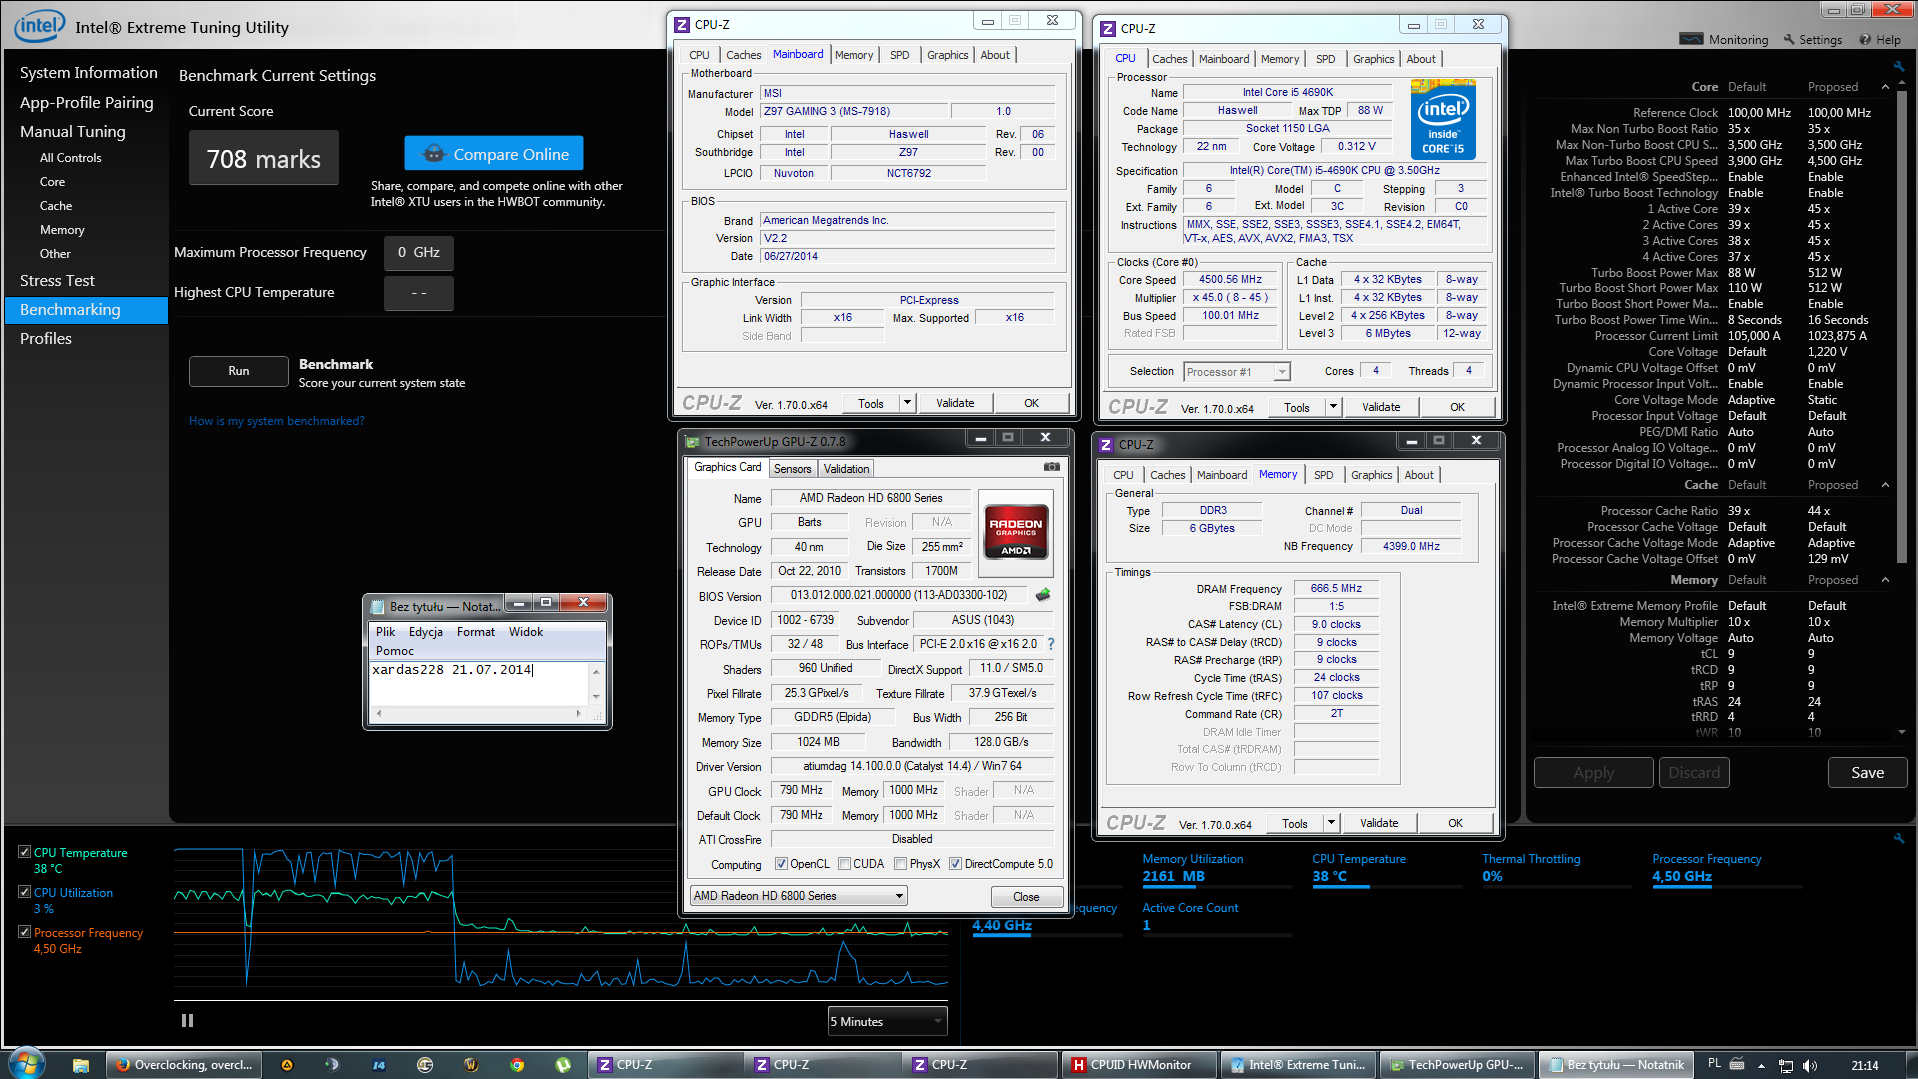Viewport: 1918px width, 1079px height.
Task: Click wrench icon above Core settings list
Action: (1898, 67)
